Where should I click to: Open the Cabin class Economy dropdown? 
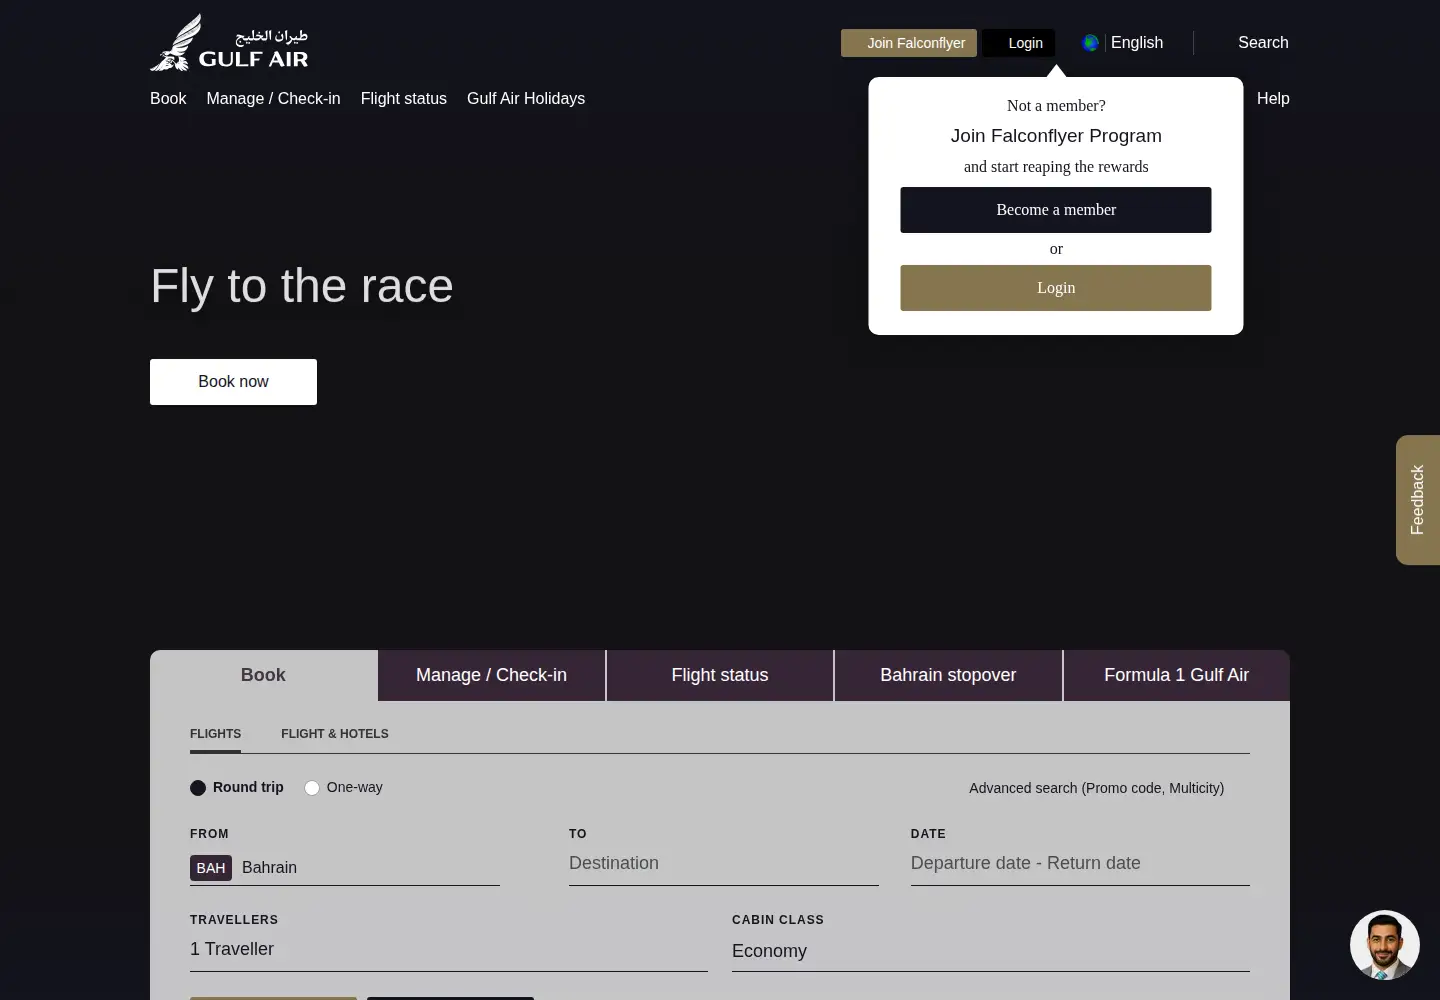click(991, 951)
